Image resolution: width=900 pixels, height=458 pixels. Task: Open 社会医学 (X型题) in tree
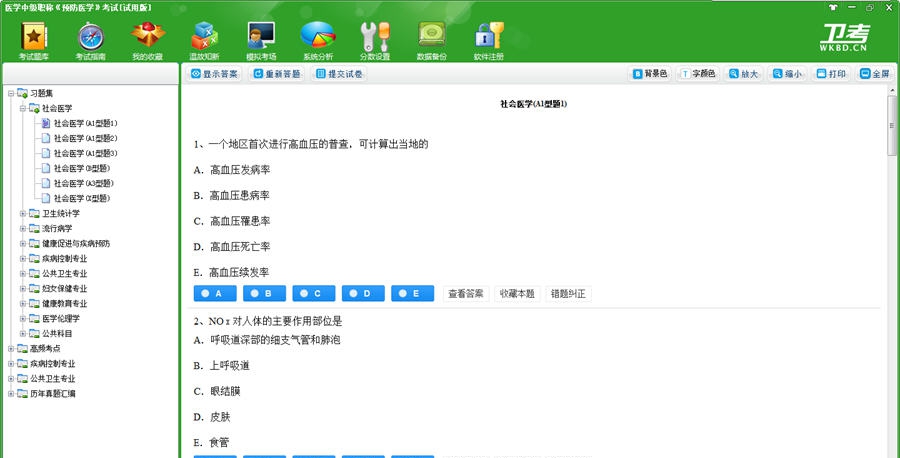click(x=82, y=198)
